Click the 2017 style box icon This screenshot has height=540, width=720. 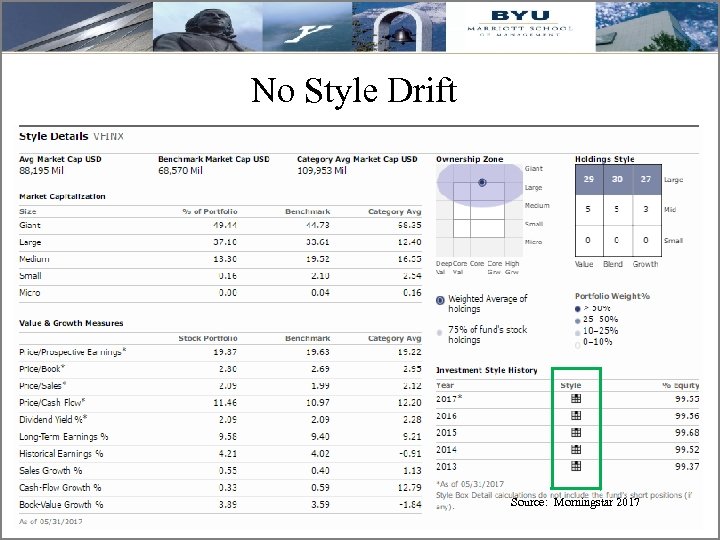(x=576, y=399)
